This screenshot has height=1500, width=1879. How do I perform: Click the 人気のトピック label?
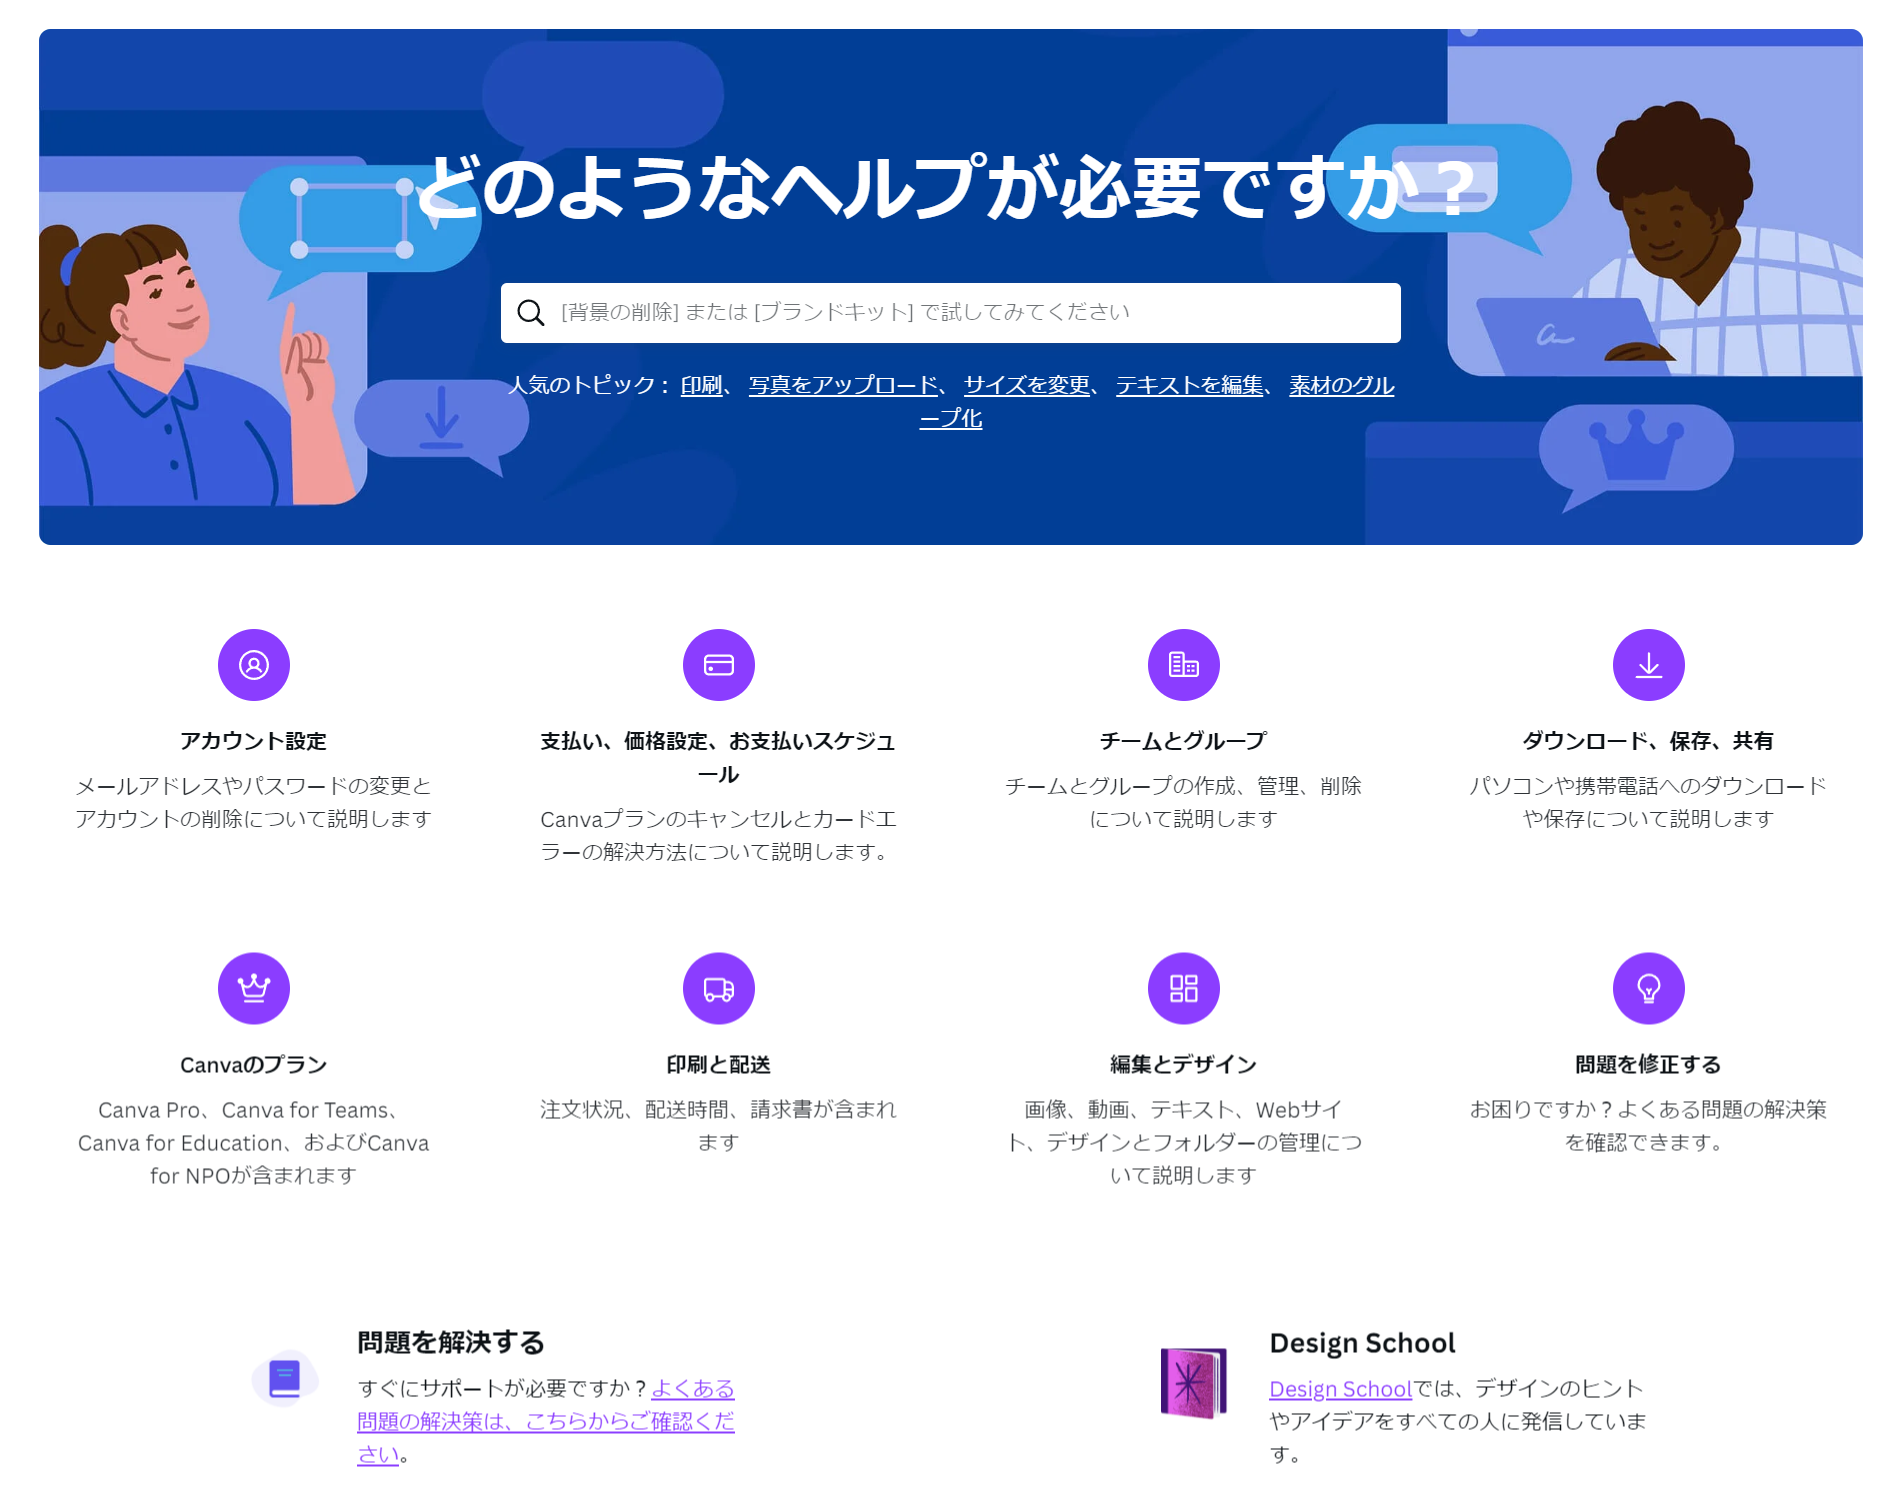click(589, 385)
